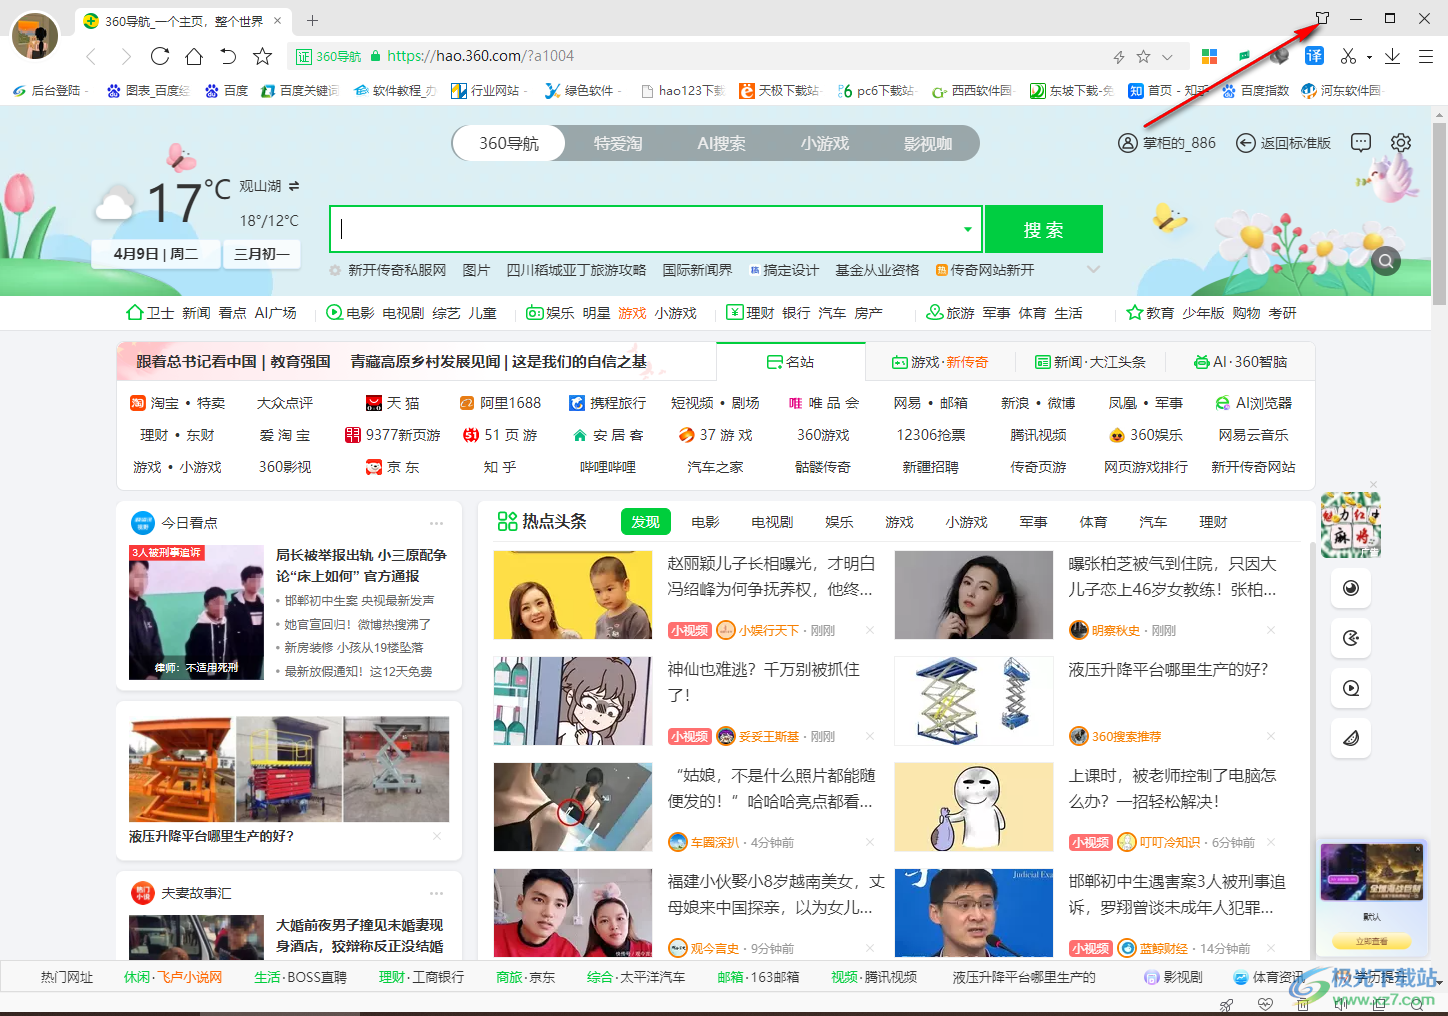The image size is (1448, 1016).
Task: Click the rocket accelerator icon in status bar
Action: 1227,1004
